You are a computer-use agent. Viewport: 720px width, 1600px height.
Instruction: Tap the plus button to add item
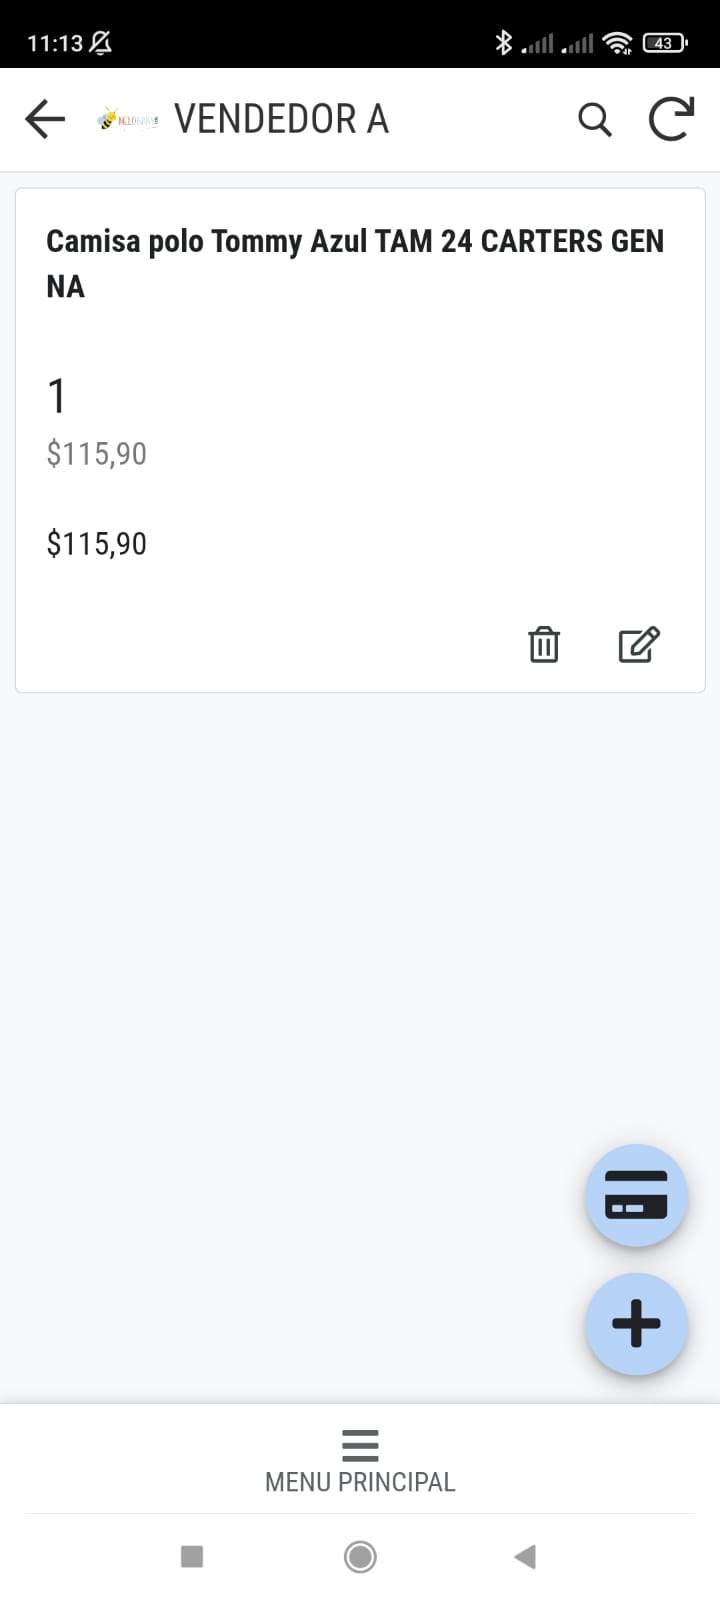(636, 1324)
